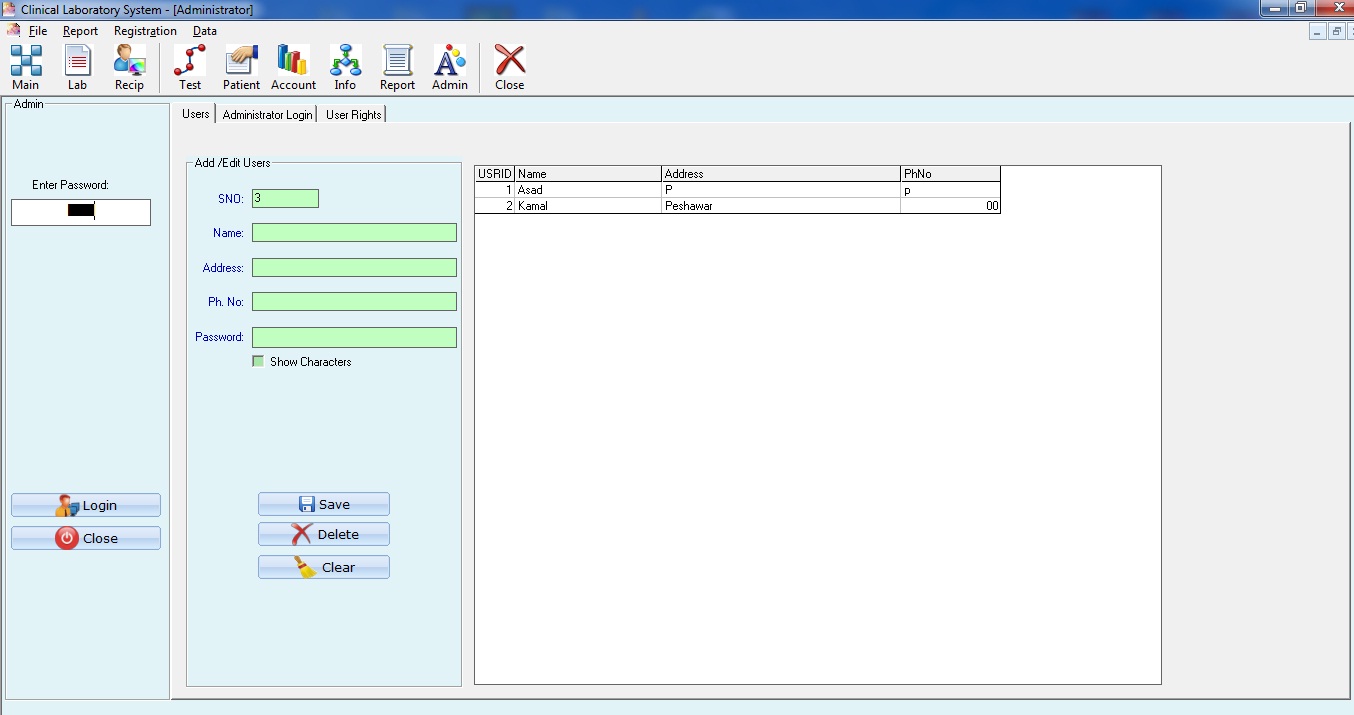The image size is (1354, 715).
Task: Open the Data menu
Action: pyautogui.click(x=205, y=31)
